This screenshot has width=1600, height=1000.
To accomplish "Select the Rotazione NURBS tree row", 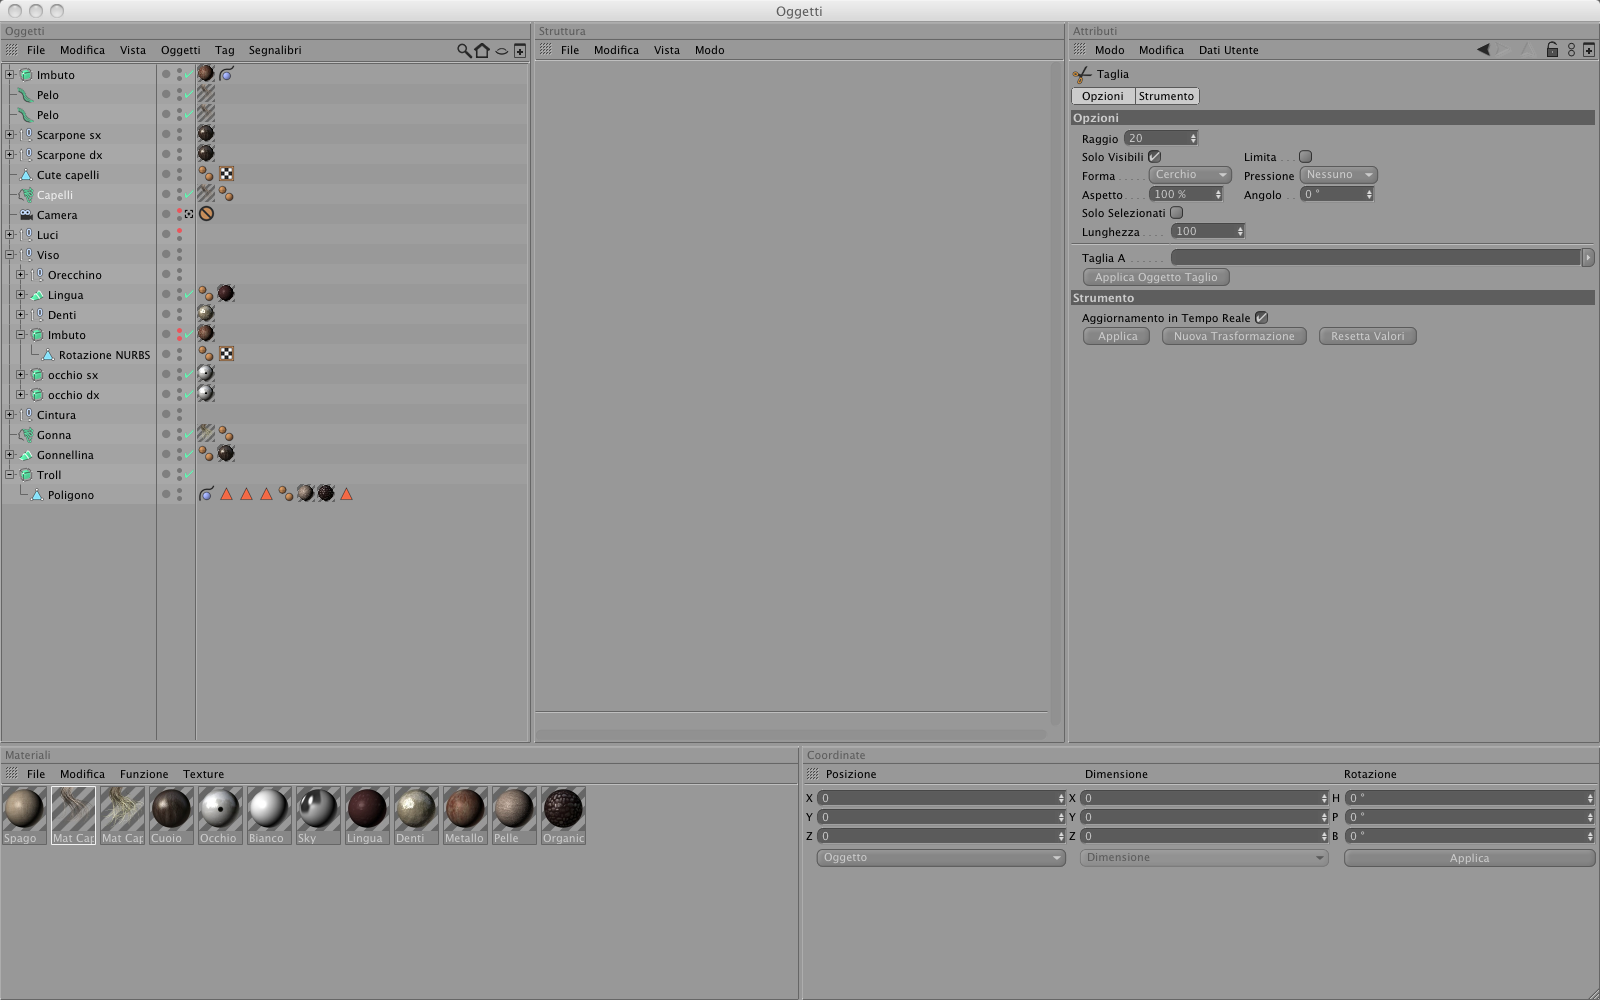I will coord(104,355).
